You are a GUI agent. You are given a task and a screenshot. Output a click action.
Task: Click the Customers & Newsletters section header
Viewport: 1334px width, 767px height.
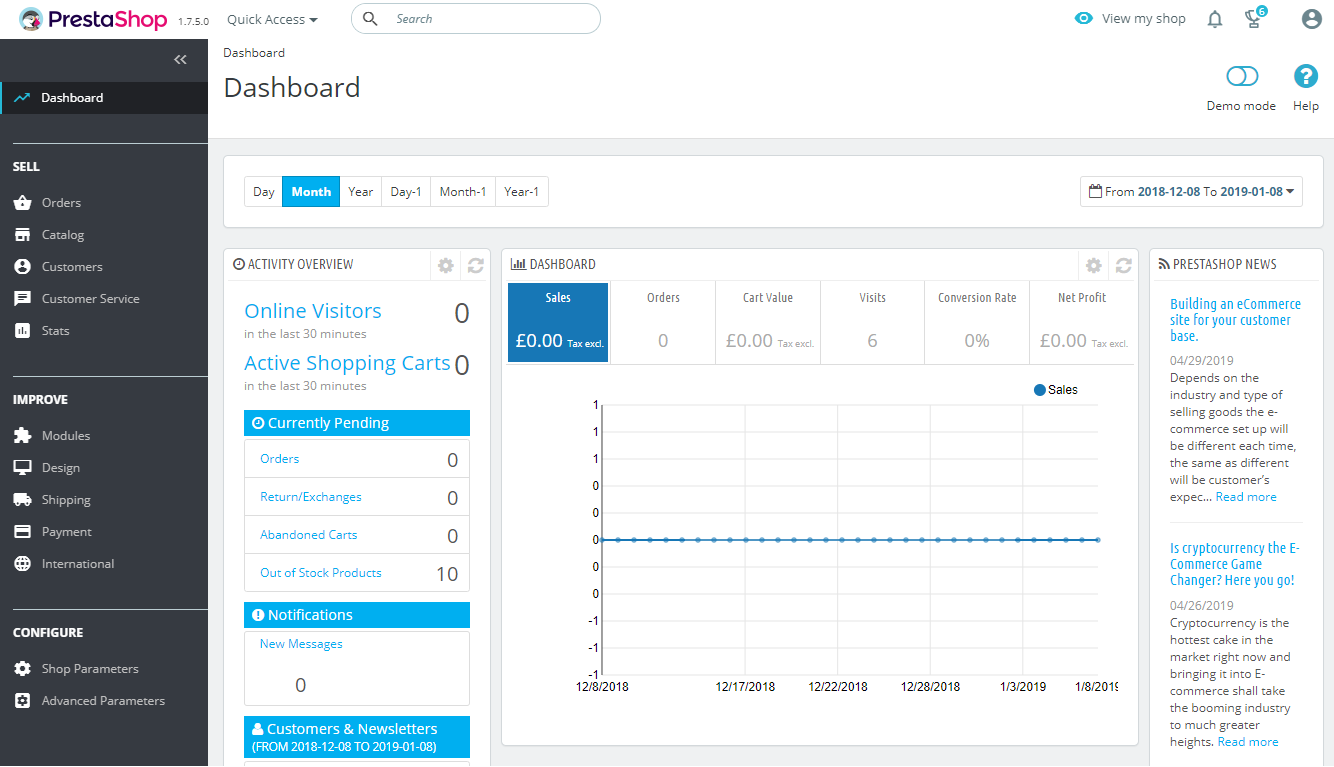357,737
